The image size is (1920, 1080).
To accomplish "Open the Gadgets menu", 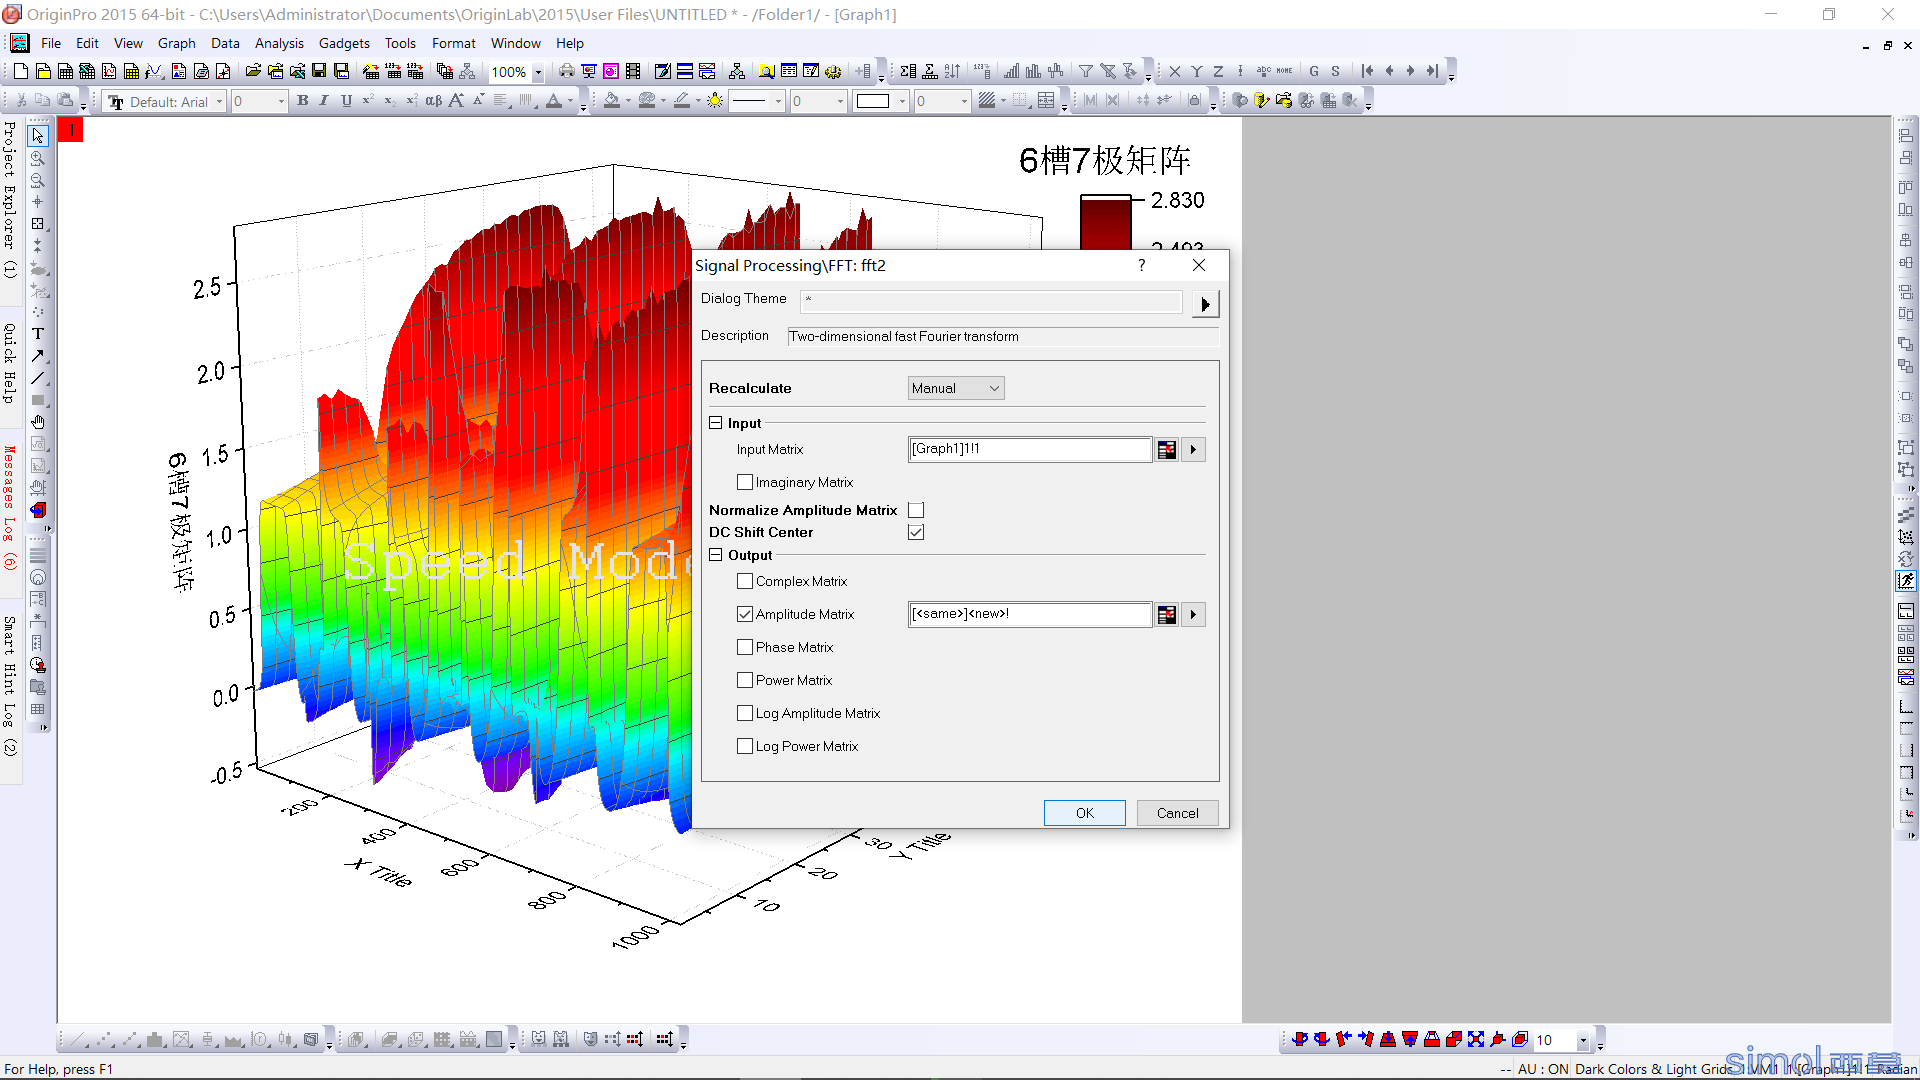I will point(344,43).
